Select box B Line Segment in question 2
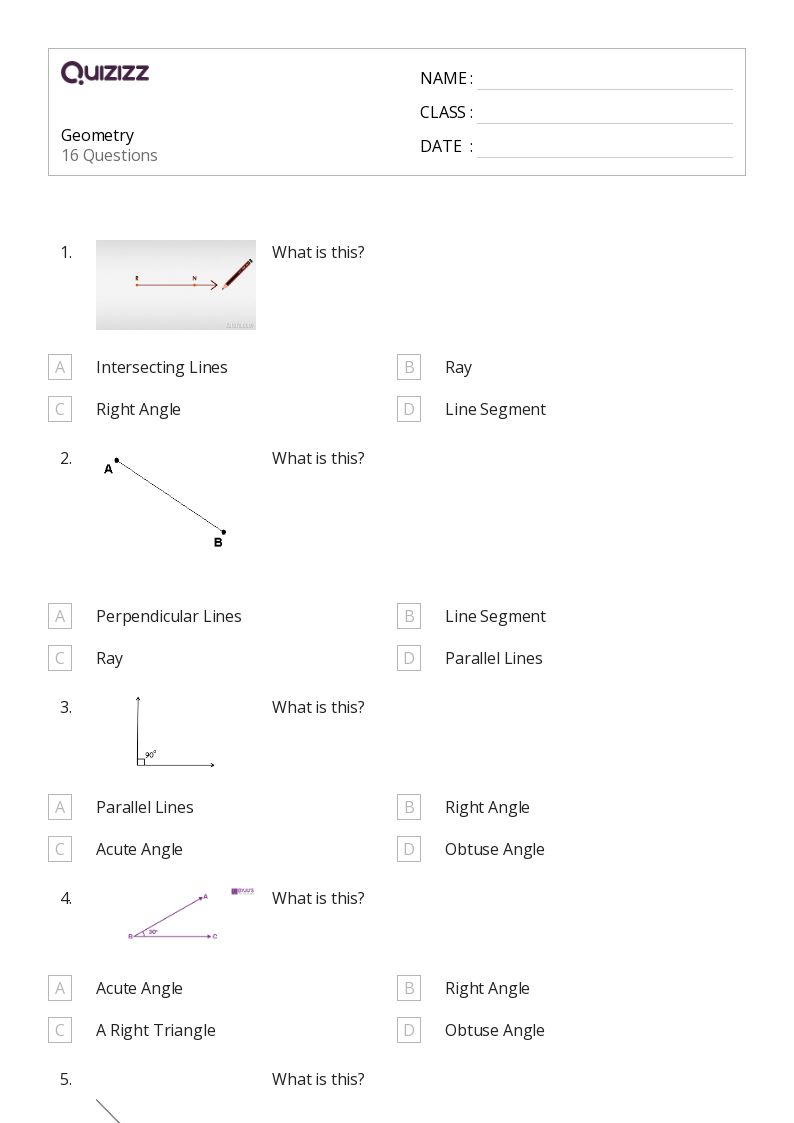The height and width of the screenshot is (1123, 794). click(409, 616)
